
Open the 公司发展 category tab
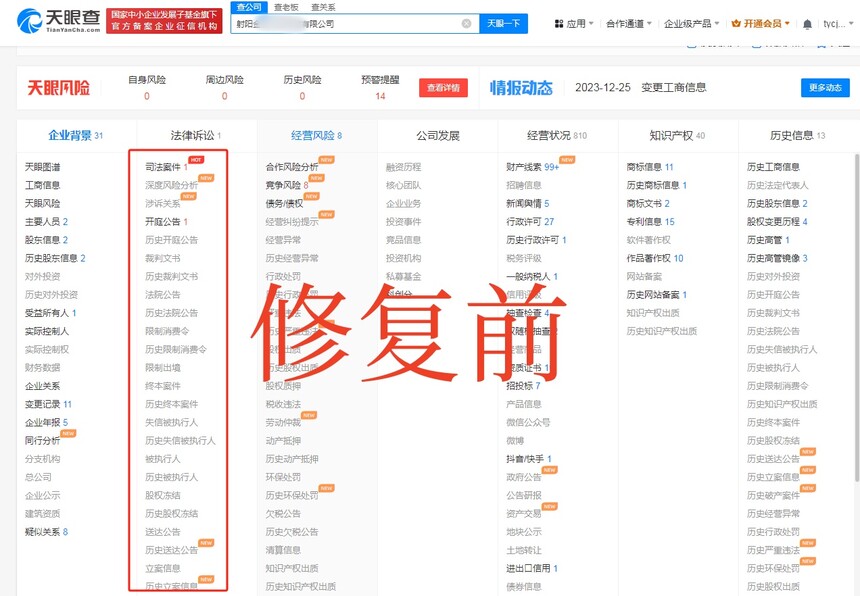click(437, 135)
